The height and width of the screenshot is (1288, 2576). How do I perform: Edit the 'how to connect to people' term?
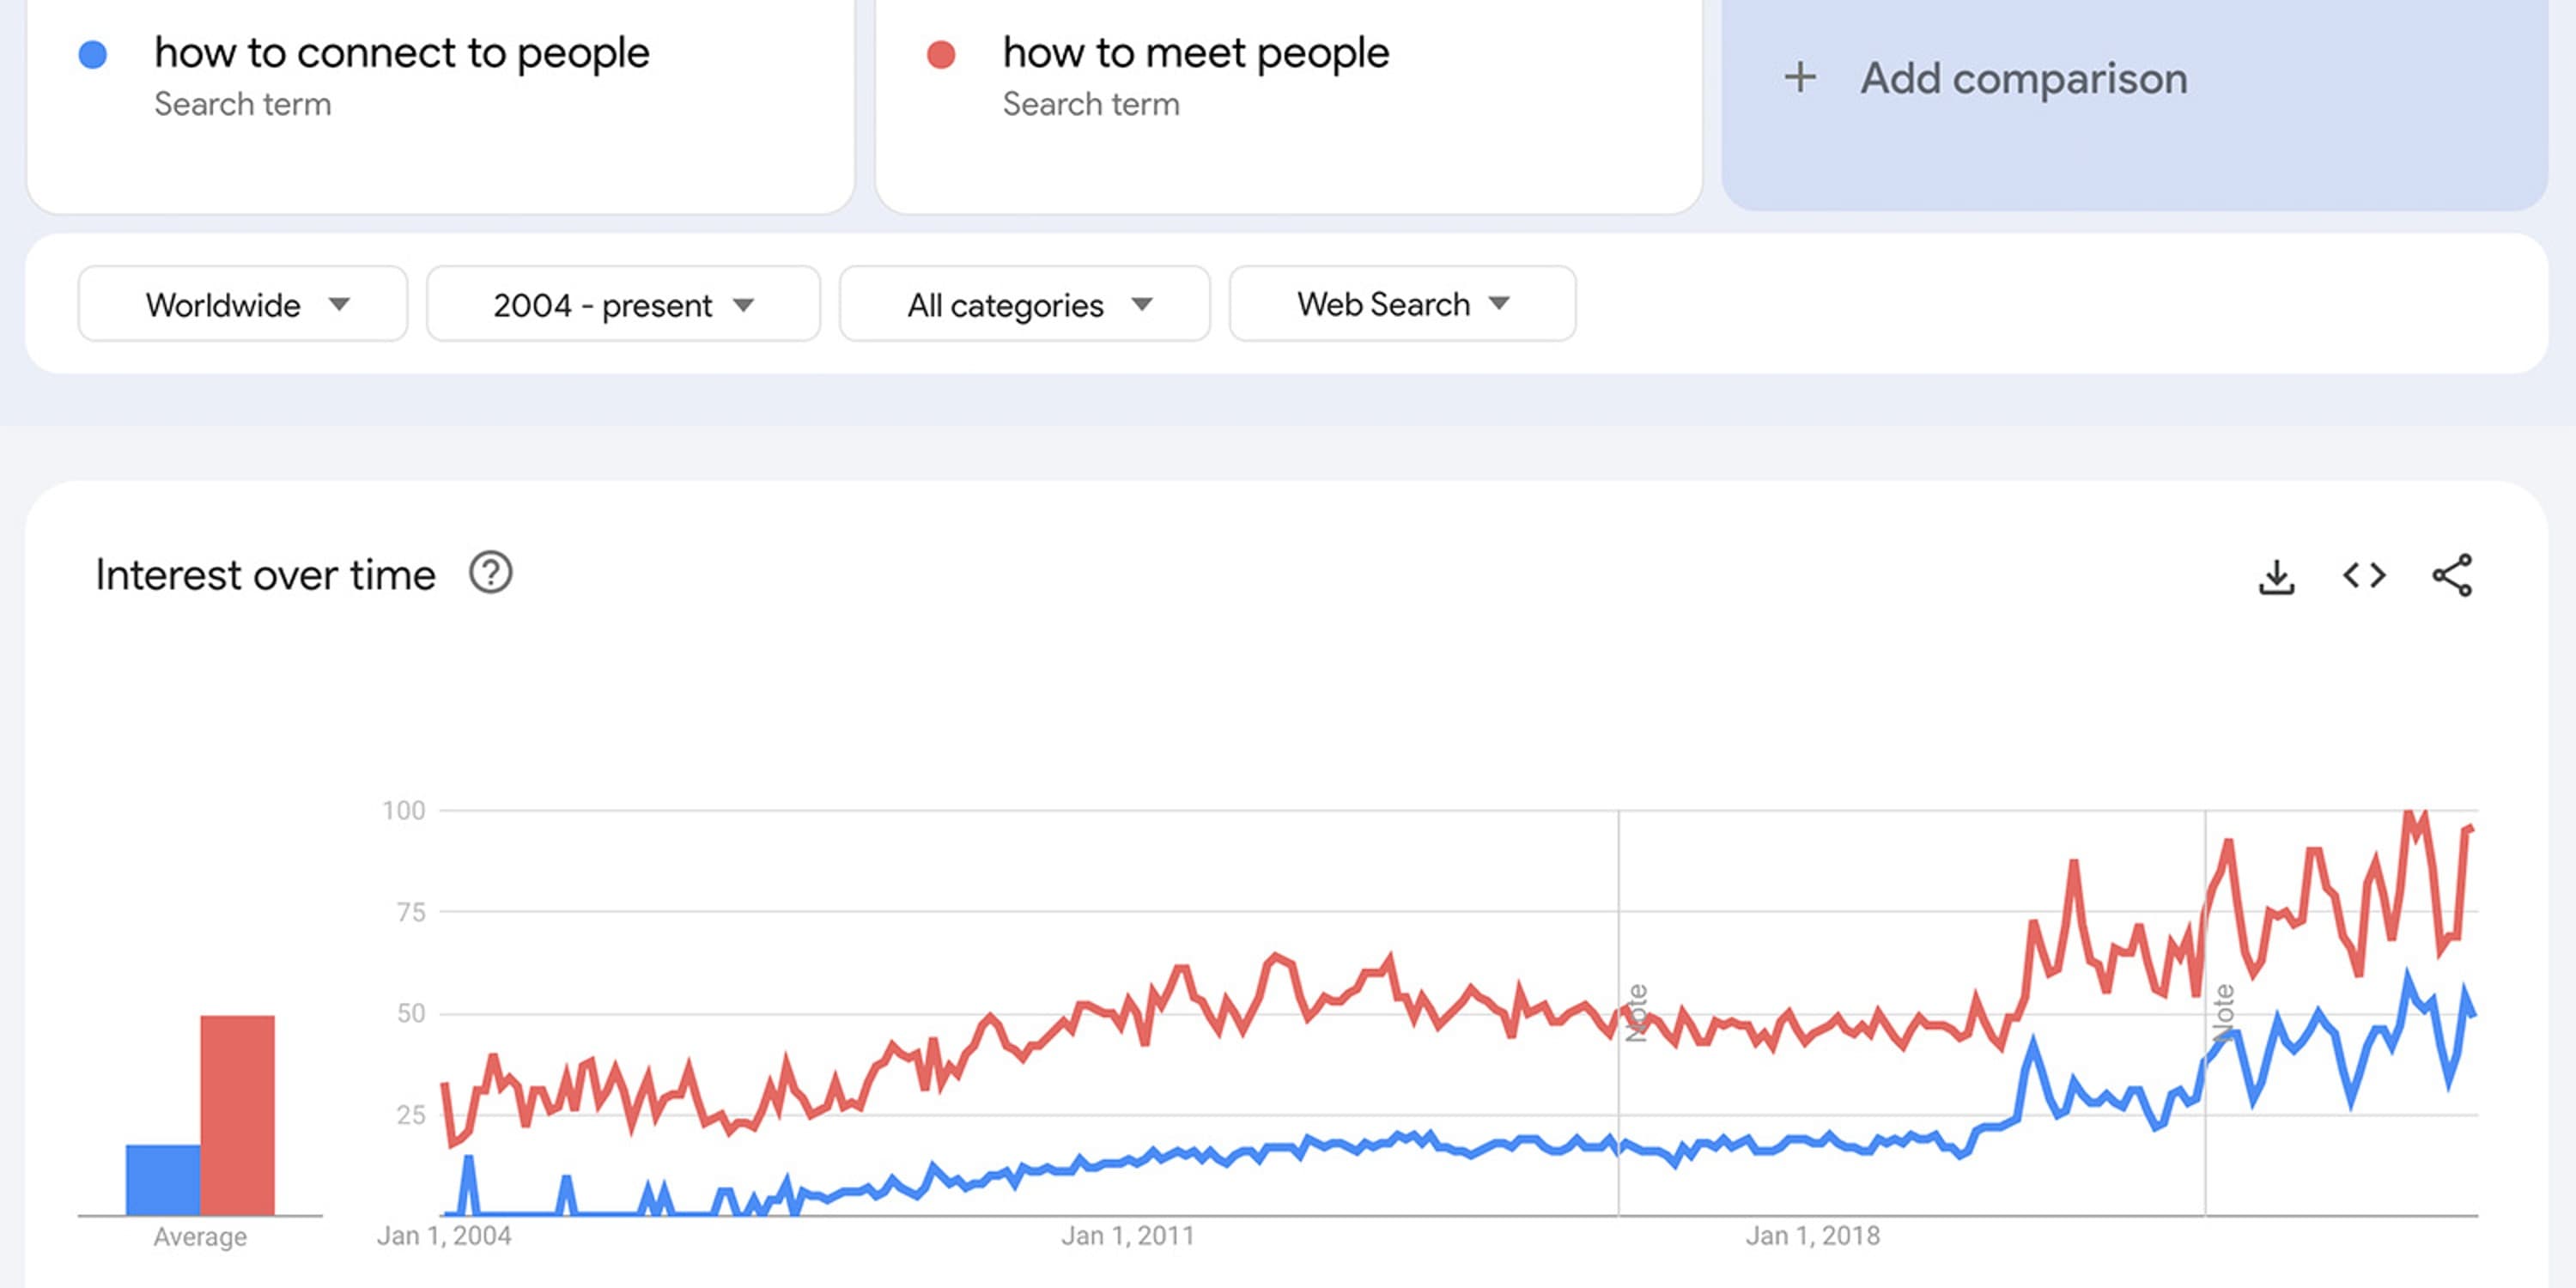(x=402, y=53)
